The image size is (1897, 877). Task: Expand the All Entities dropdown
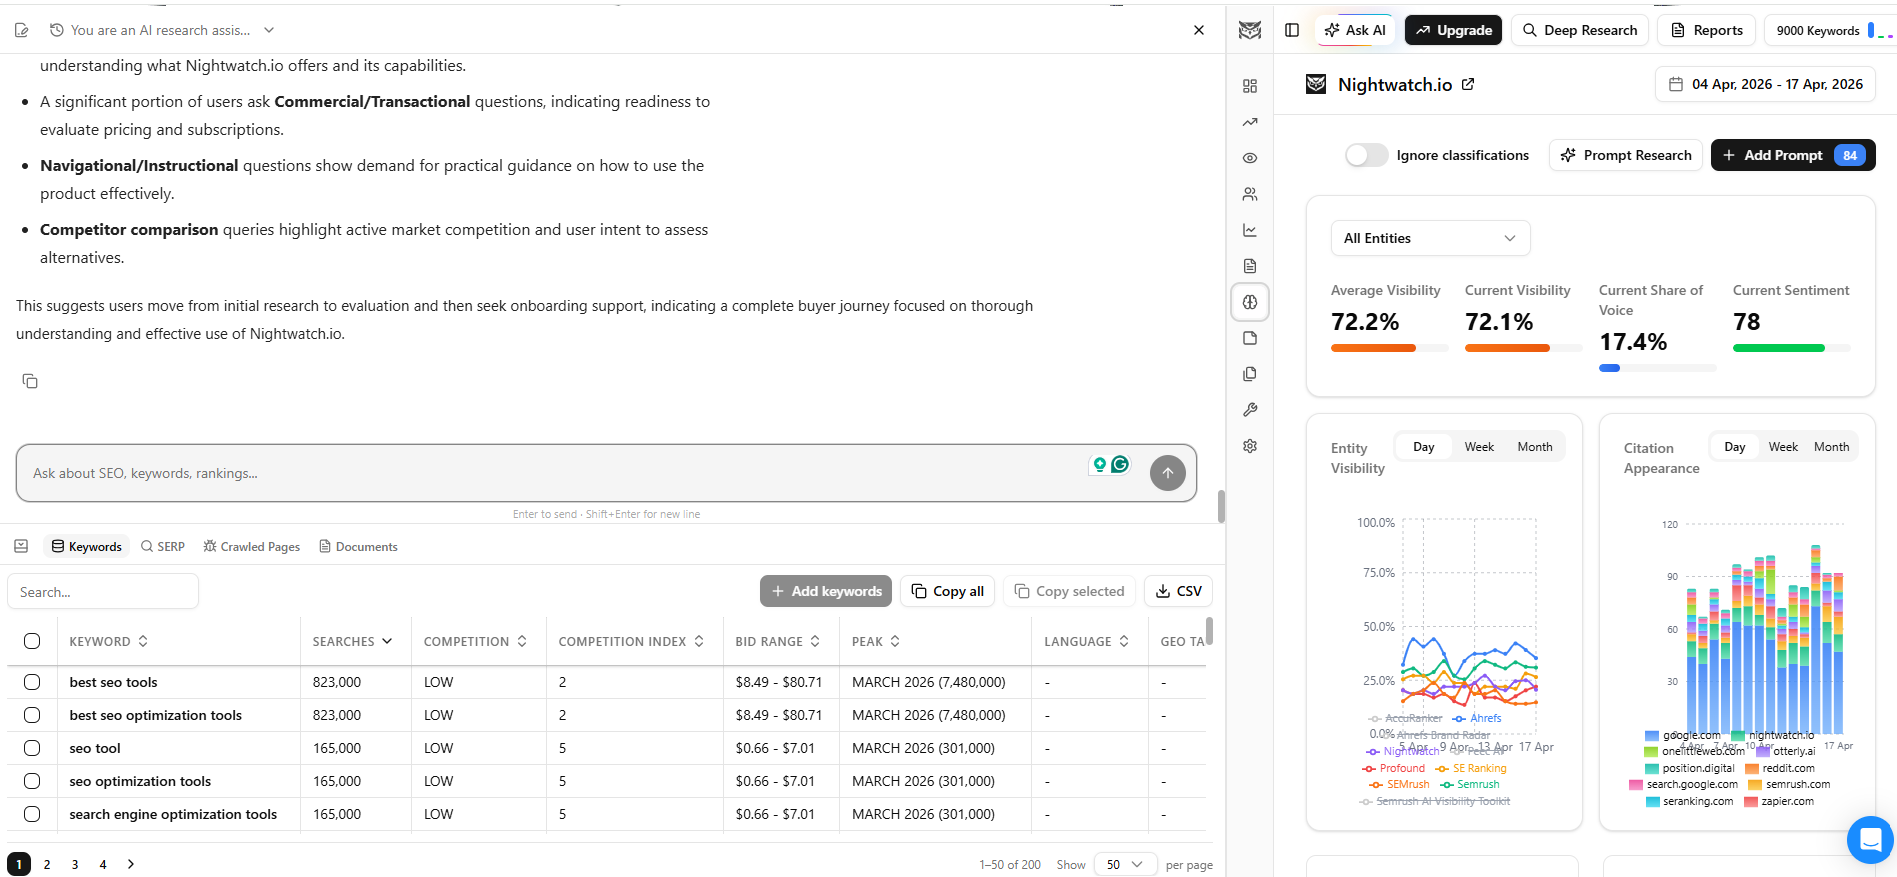pyautogui.click(x=1430, y=238)
